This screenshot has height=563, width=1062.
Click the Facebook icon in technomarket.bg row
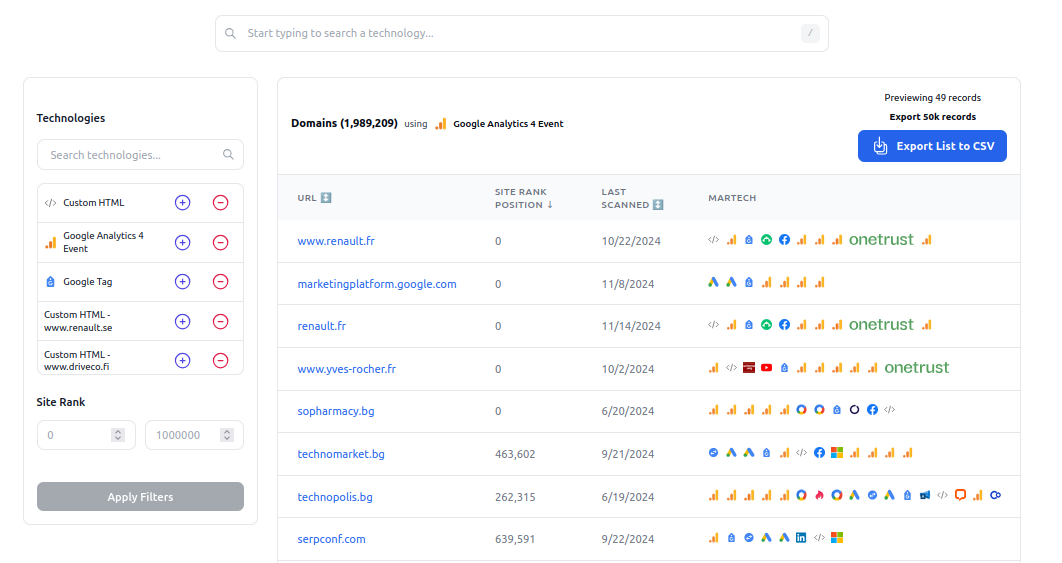[820, 453]
